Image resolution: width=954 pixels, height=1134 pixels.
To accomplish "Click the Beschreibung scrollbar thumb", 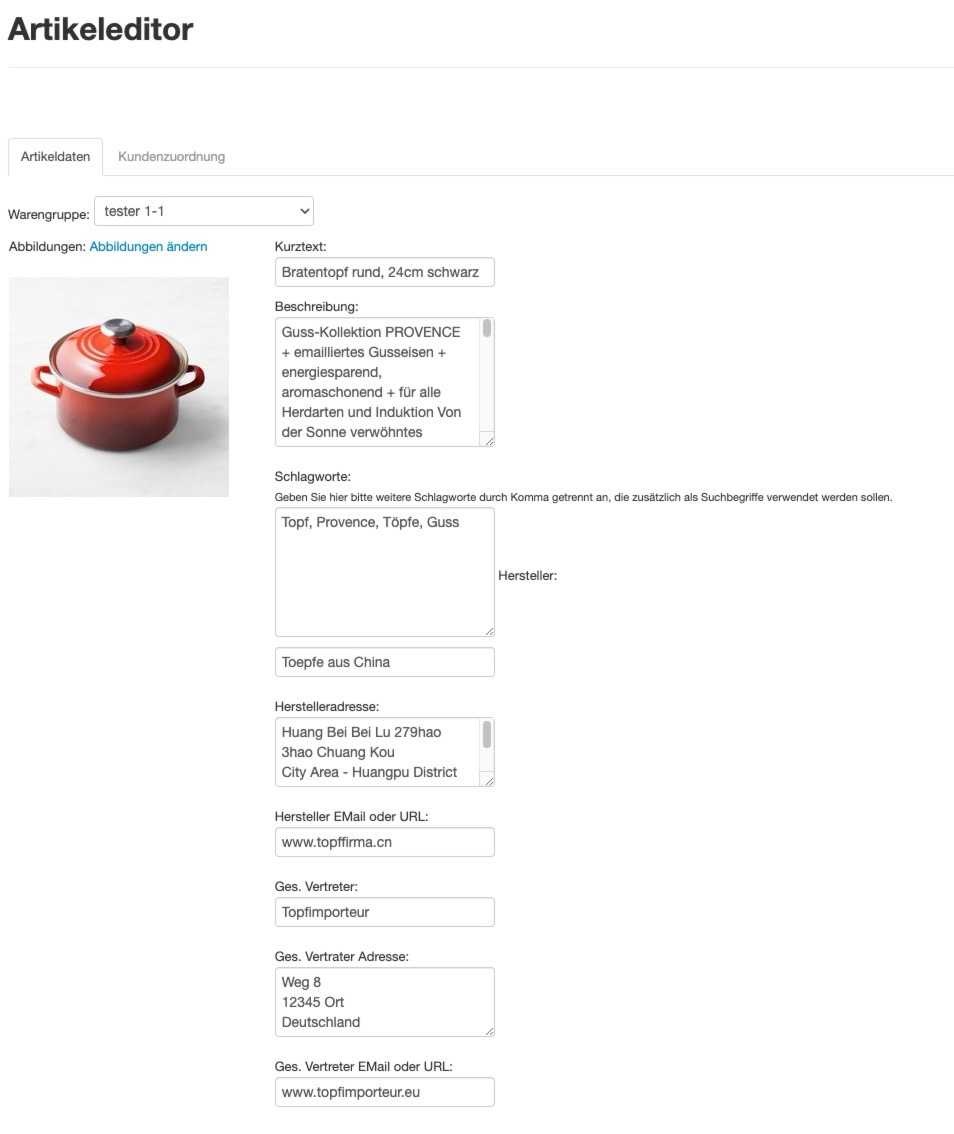I will [487, 328].
